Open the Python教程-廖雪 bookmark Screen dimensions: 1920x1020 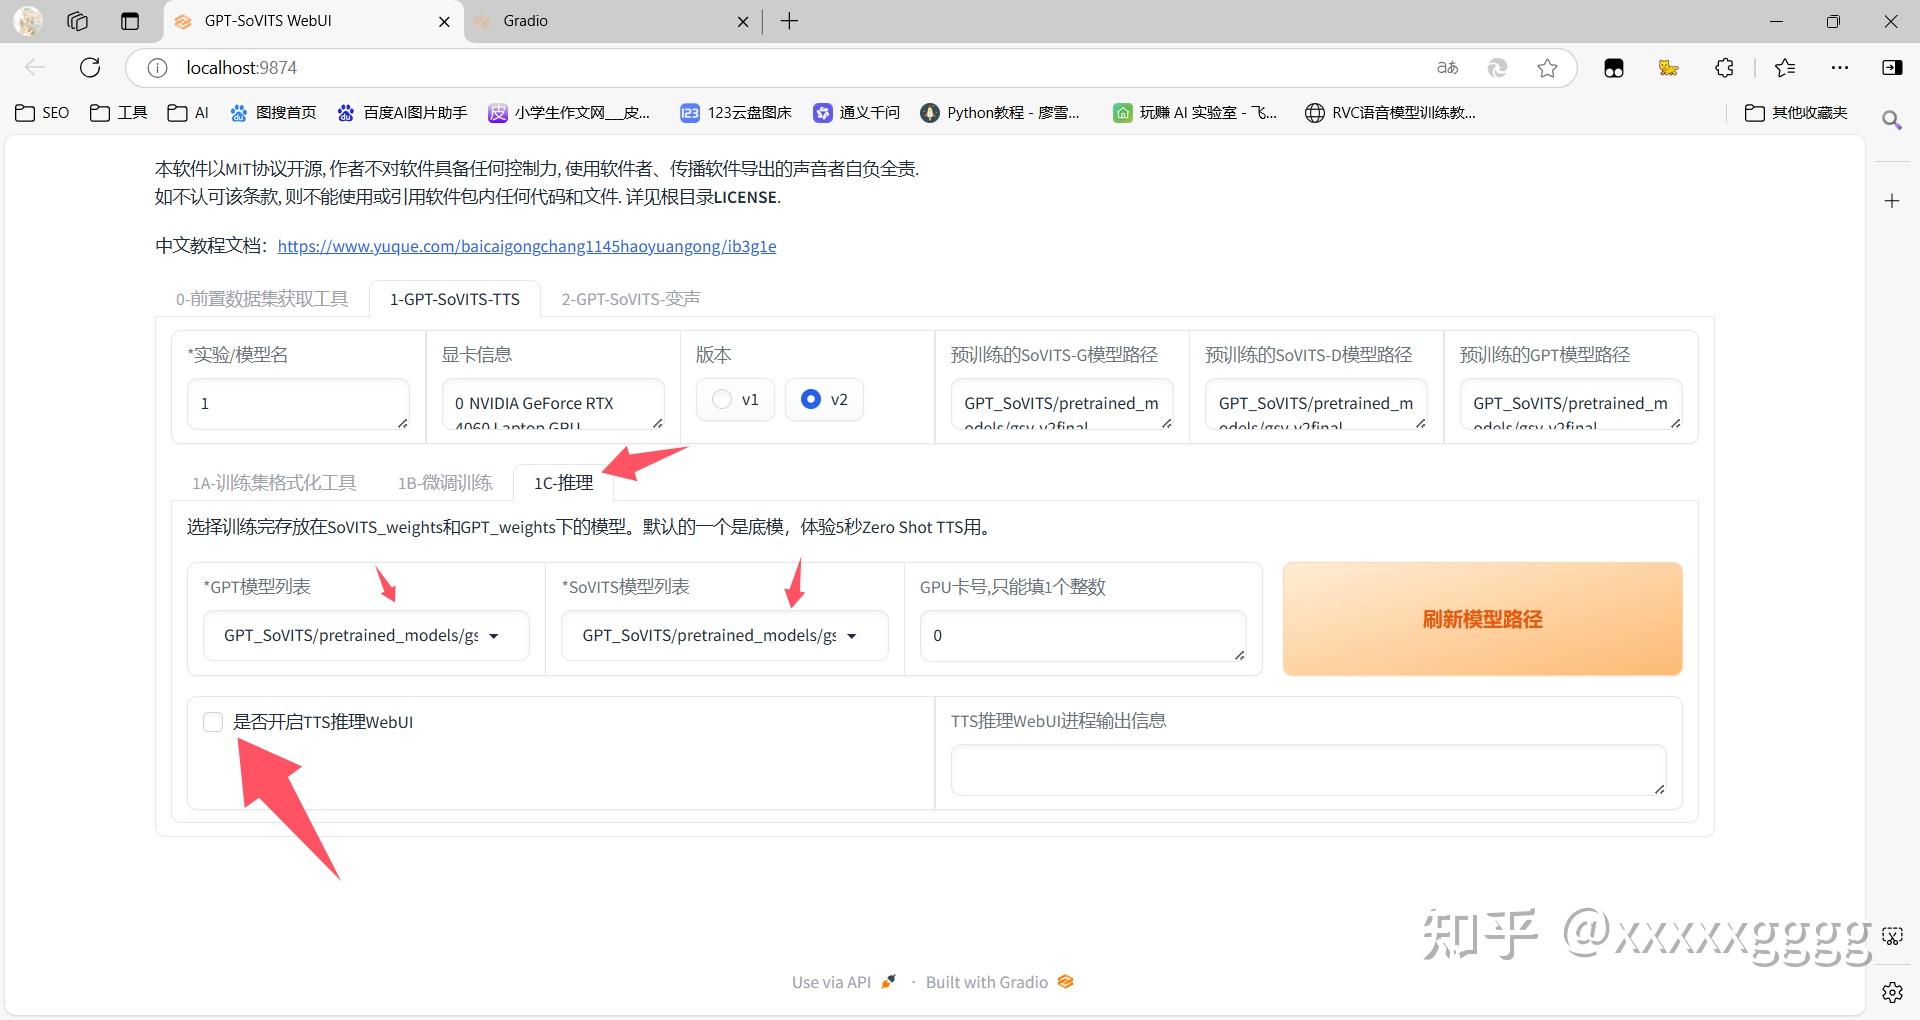(1002, 112)
